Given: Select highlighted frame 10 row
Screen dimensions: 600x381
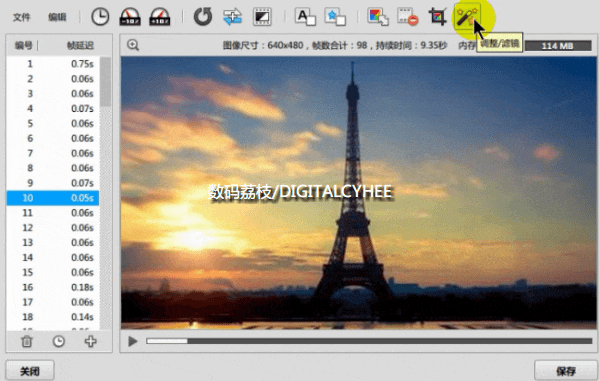Looking at the screenshot, I should tap(53, 198).
